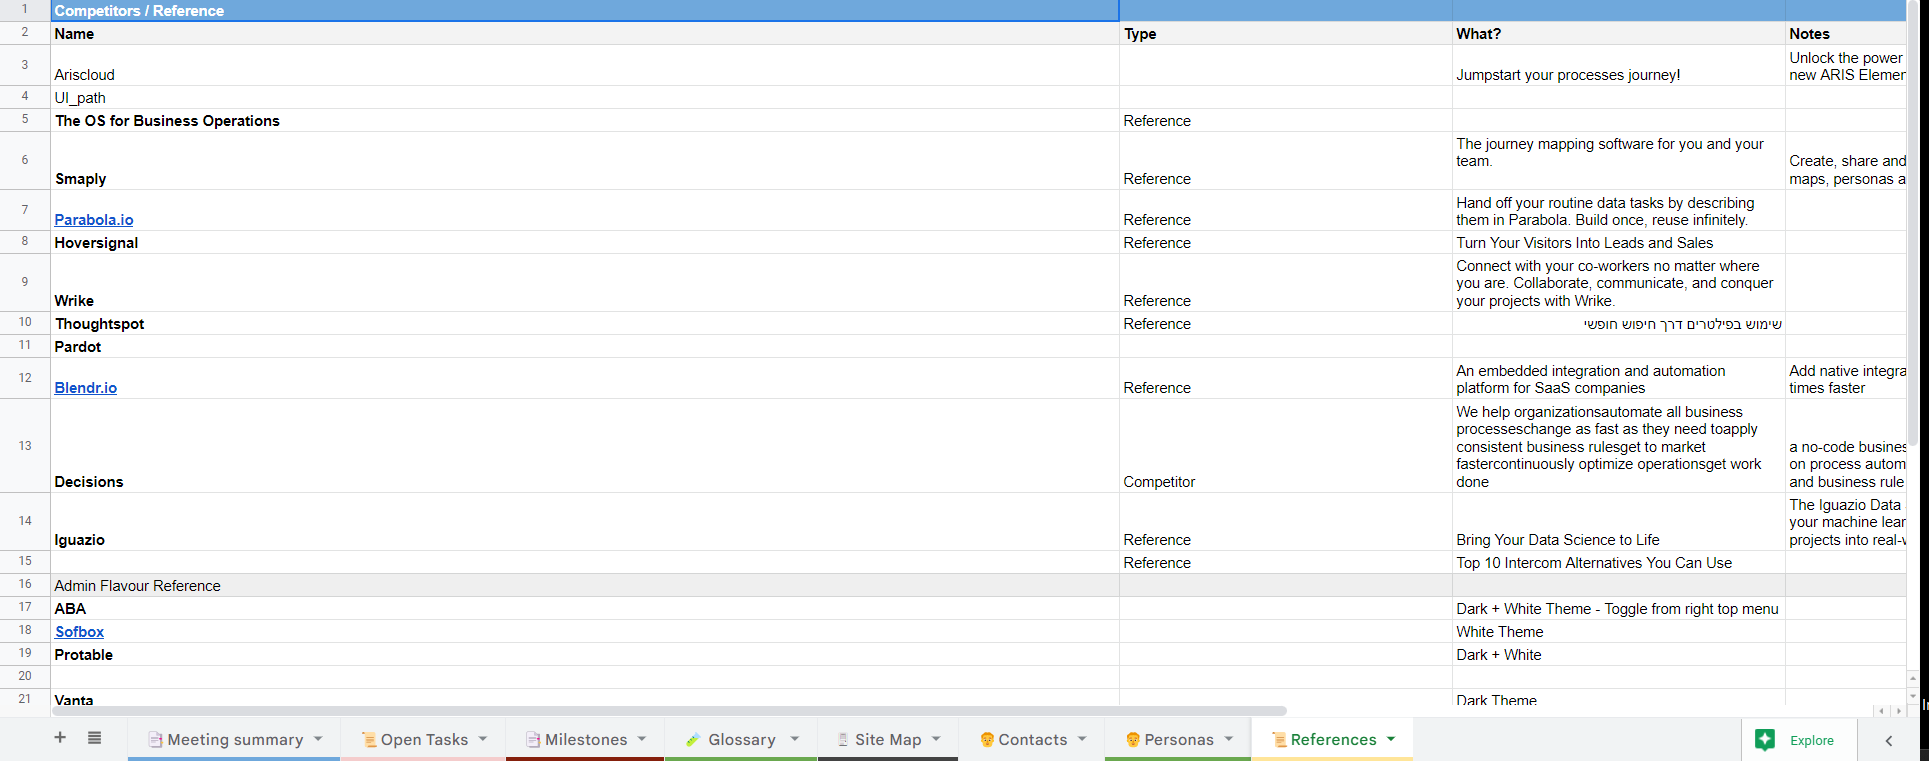Select the Competitors / Reference header cell

click(x=585, y=11)
